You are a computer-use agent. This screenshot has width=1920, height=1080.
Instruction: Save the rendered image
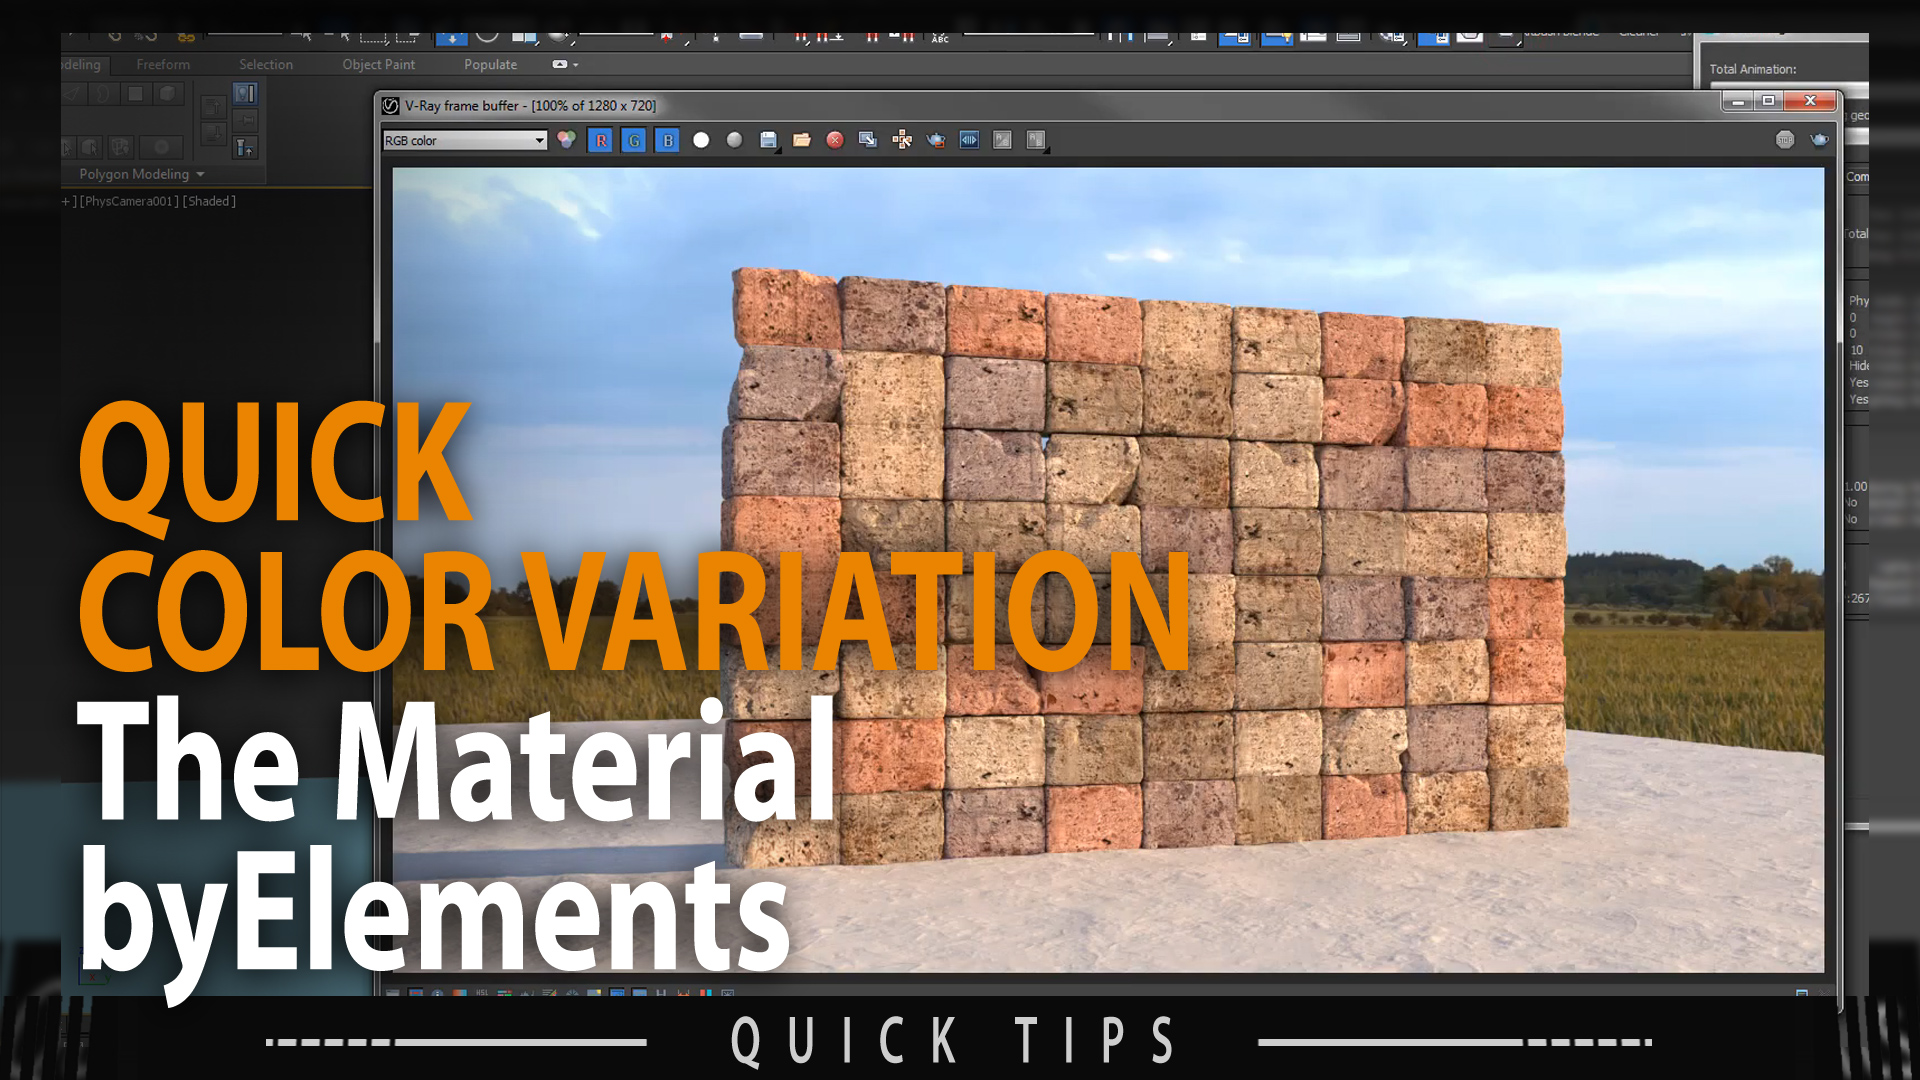[768, 140]
